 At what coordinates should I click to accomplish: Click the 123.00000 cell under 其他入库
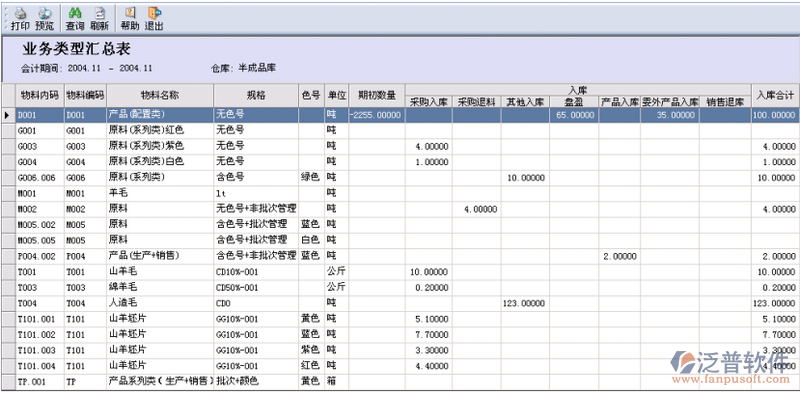[x=525, y=304]
